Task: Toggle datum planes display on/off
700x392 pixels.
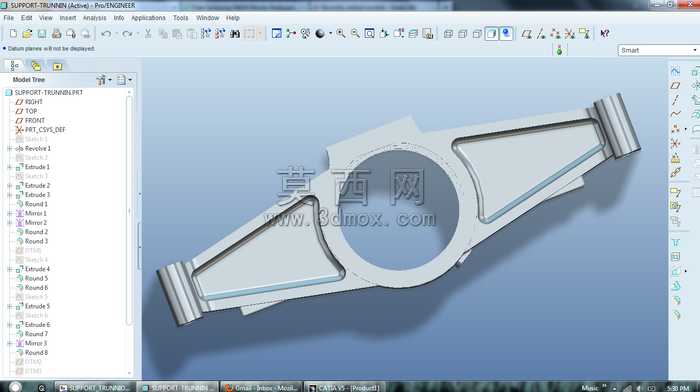Action: click(x=527, y=33)
